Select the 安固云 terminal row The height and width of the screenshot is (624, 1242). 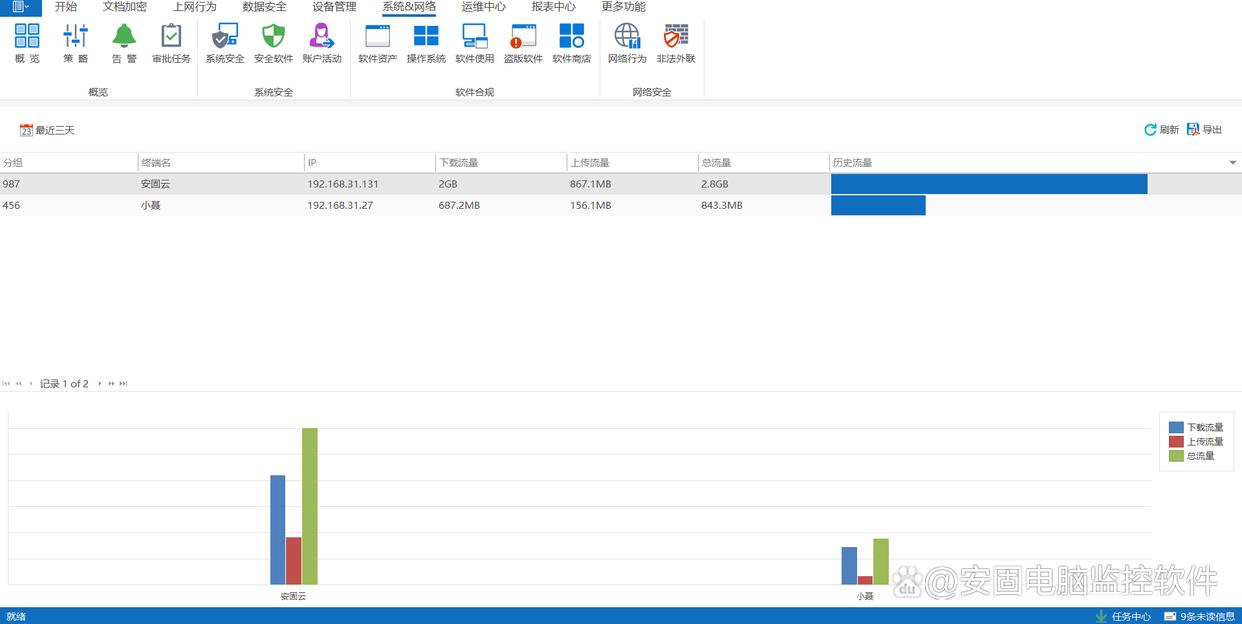coord(155,184)
